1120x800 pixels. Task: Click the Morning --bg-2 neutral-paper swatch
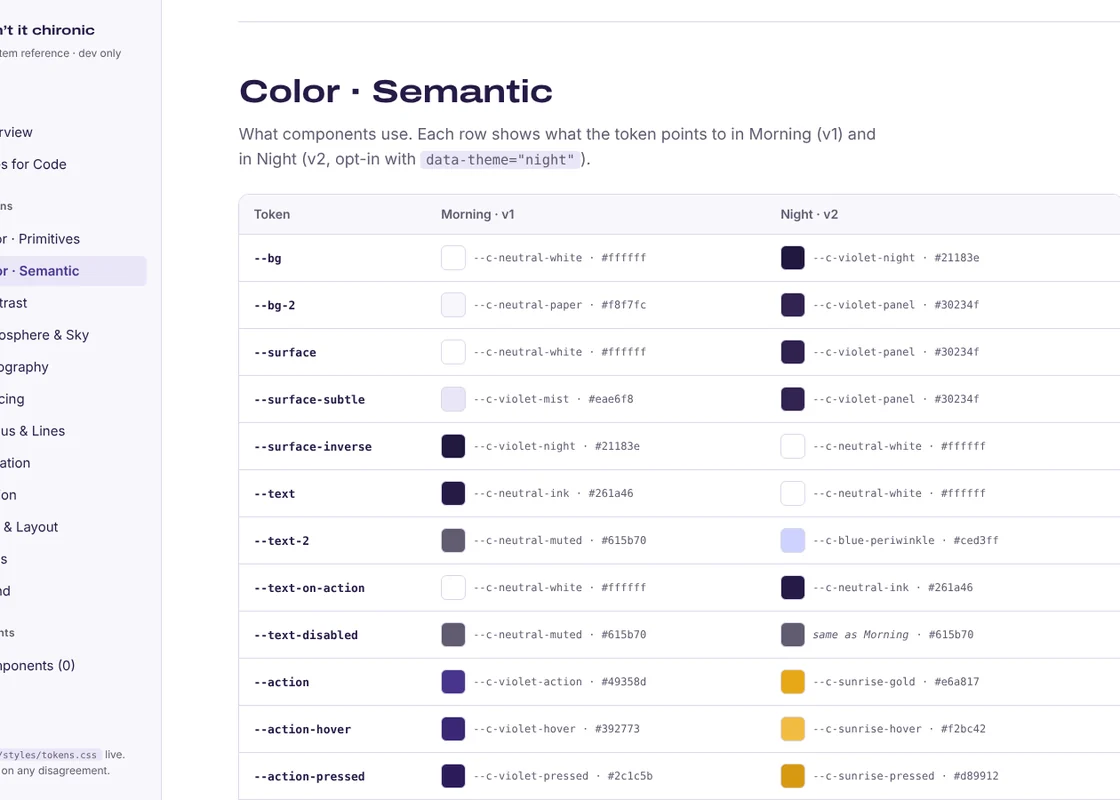[x=453, y=305]
